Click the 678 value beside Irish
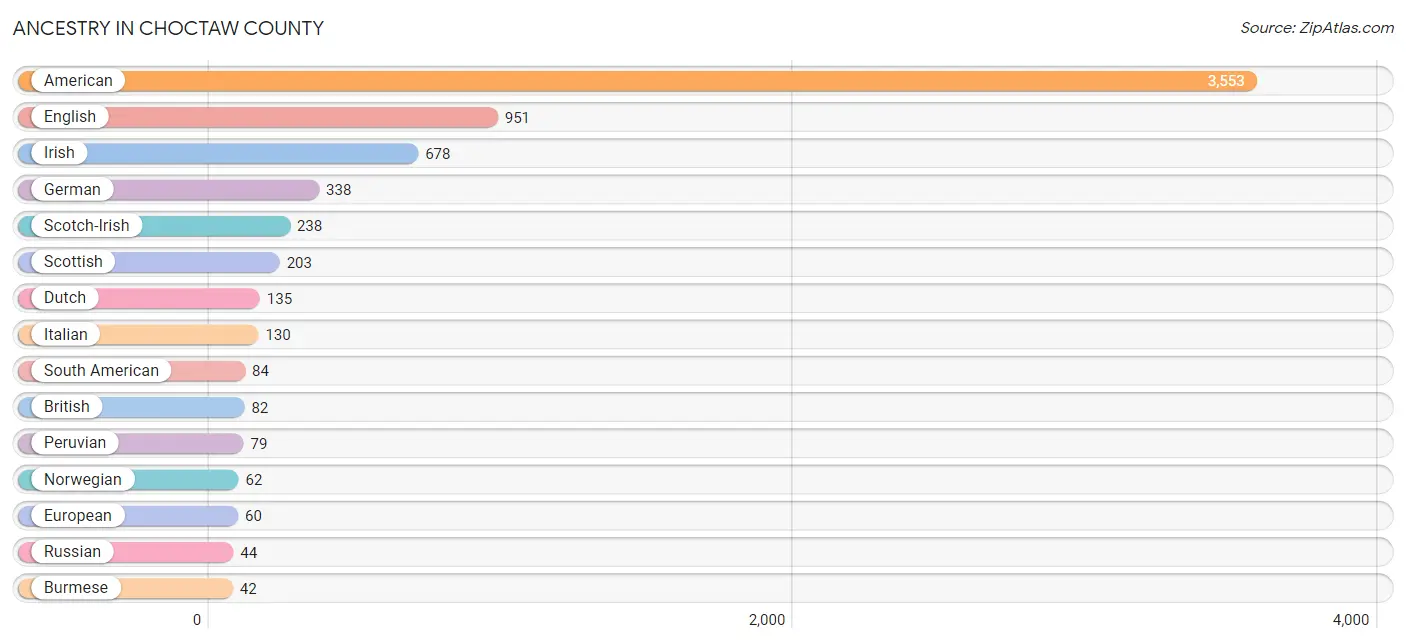 click(x=438, y=154)
